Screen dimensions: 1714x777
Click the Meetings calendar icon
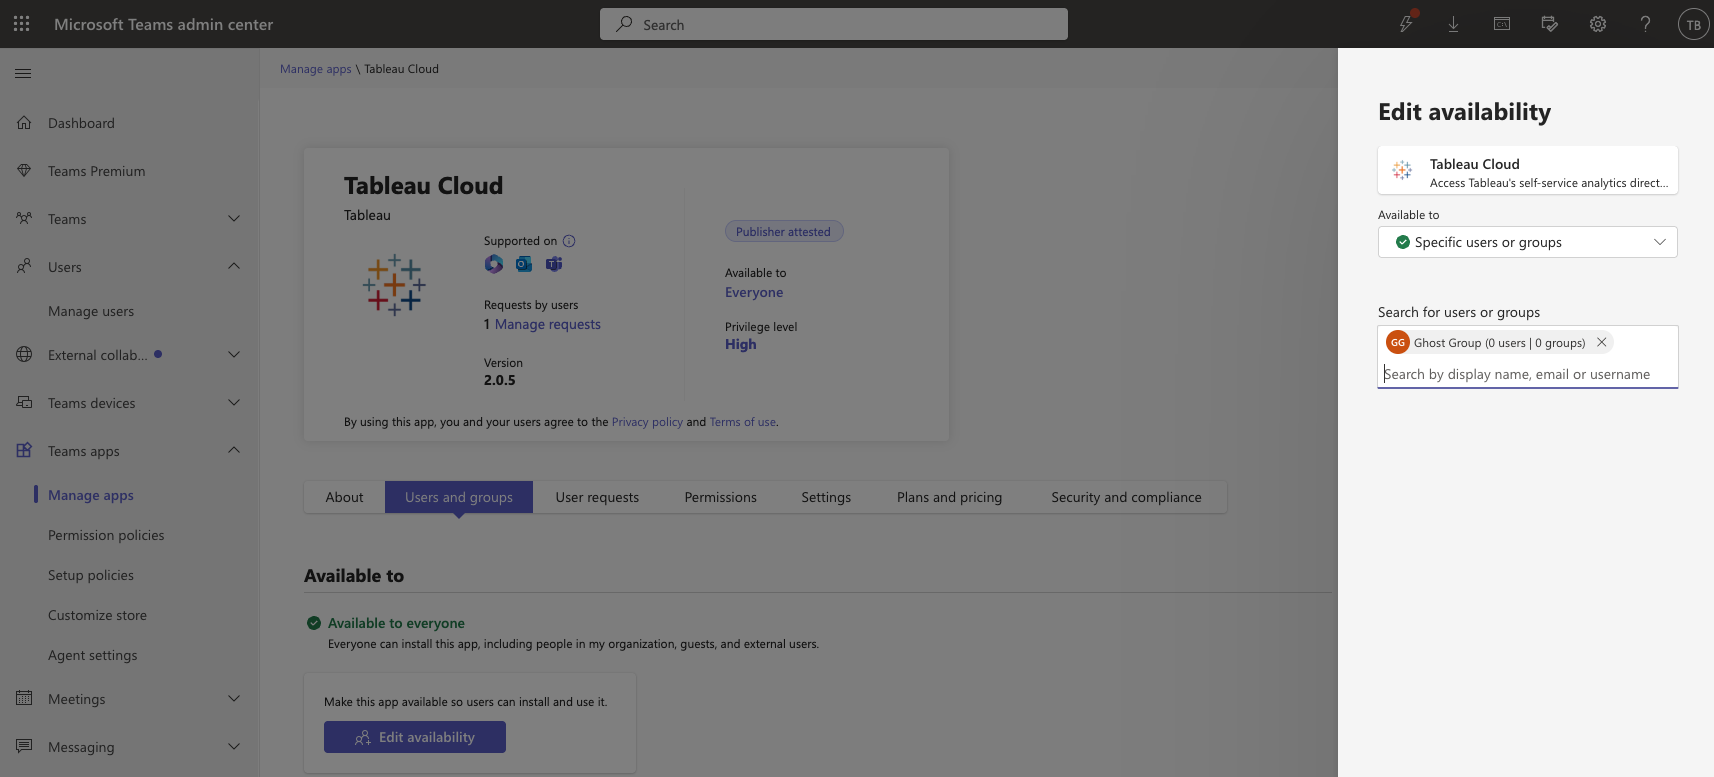click(x=24, y=699)
